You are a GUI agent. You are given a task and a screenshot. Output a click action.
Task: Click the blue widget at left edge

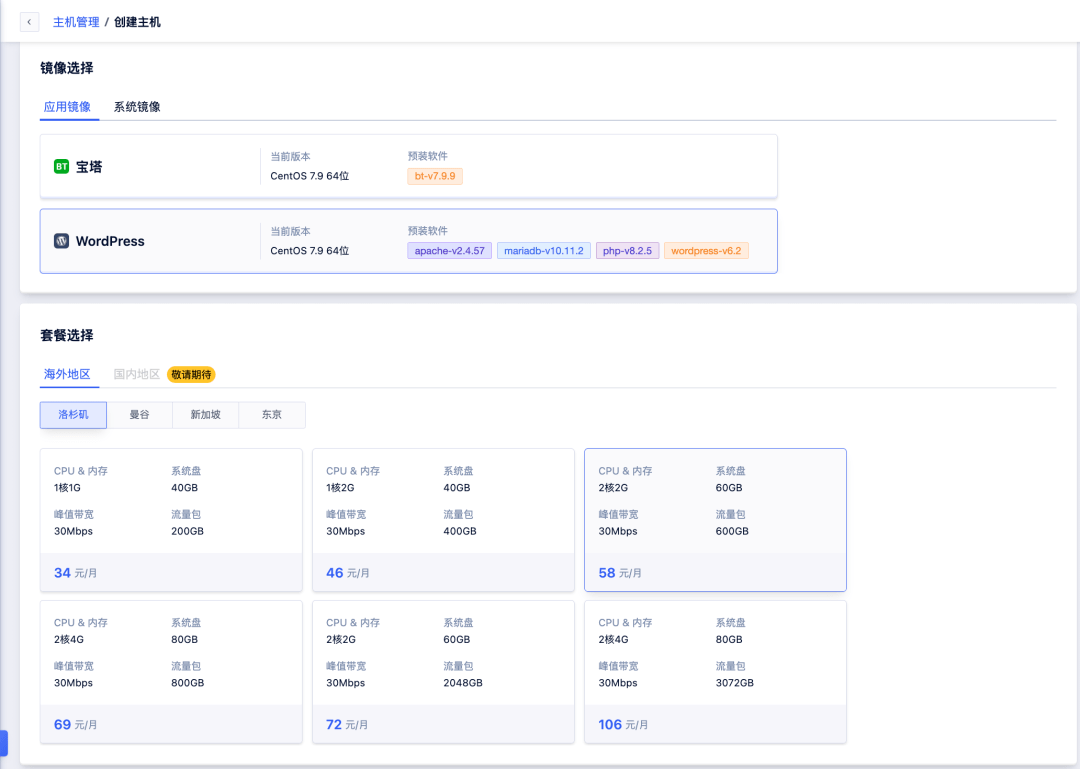coord(4,743)
